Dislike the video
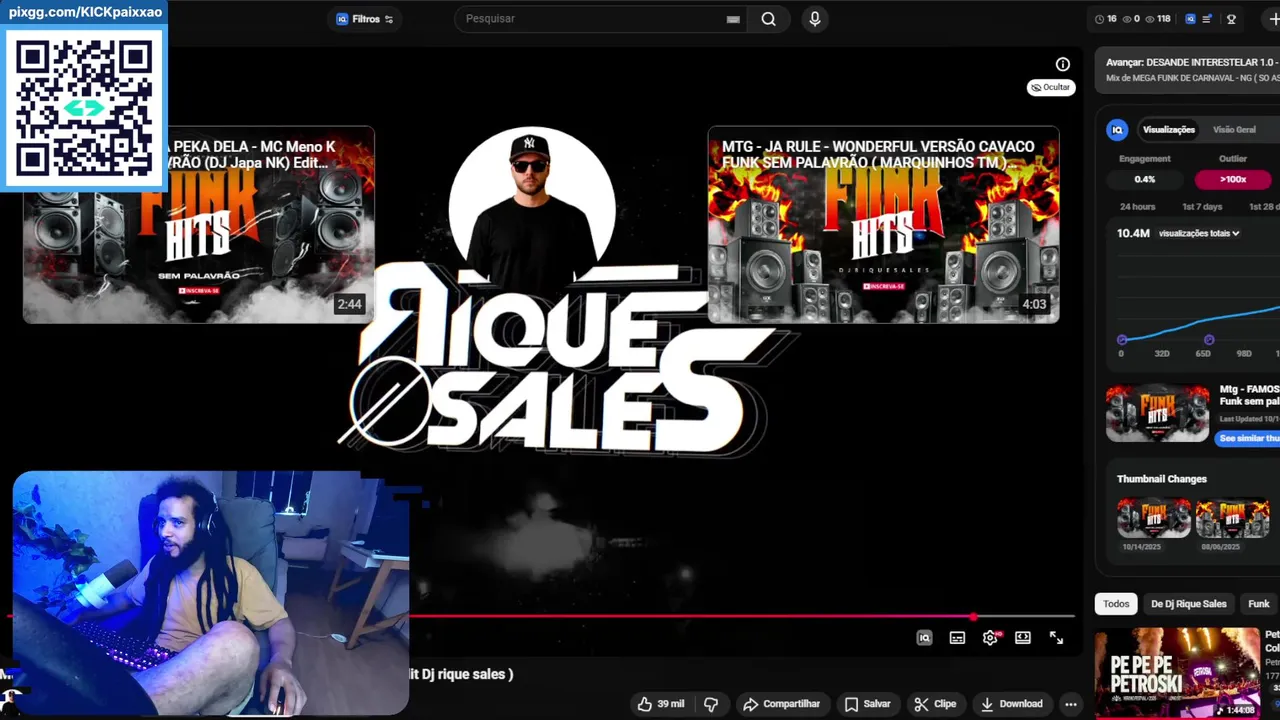This screenshot has height=720, width=1280. [711, 704]
